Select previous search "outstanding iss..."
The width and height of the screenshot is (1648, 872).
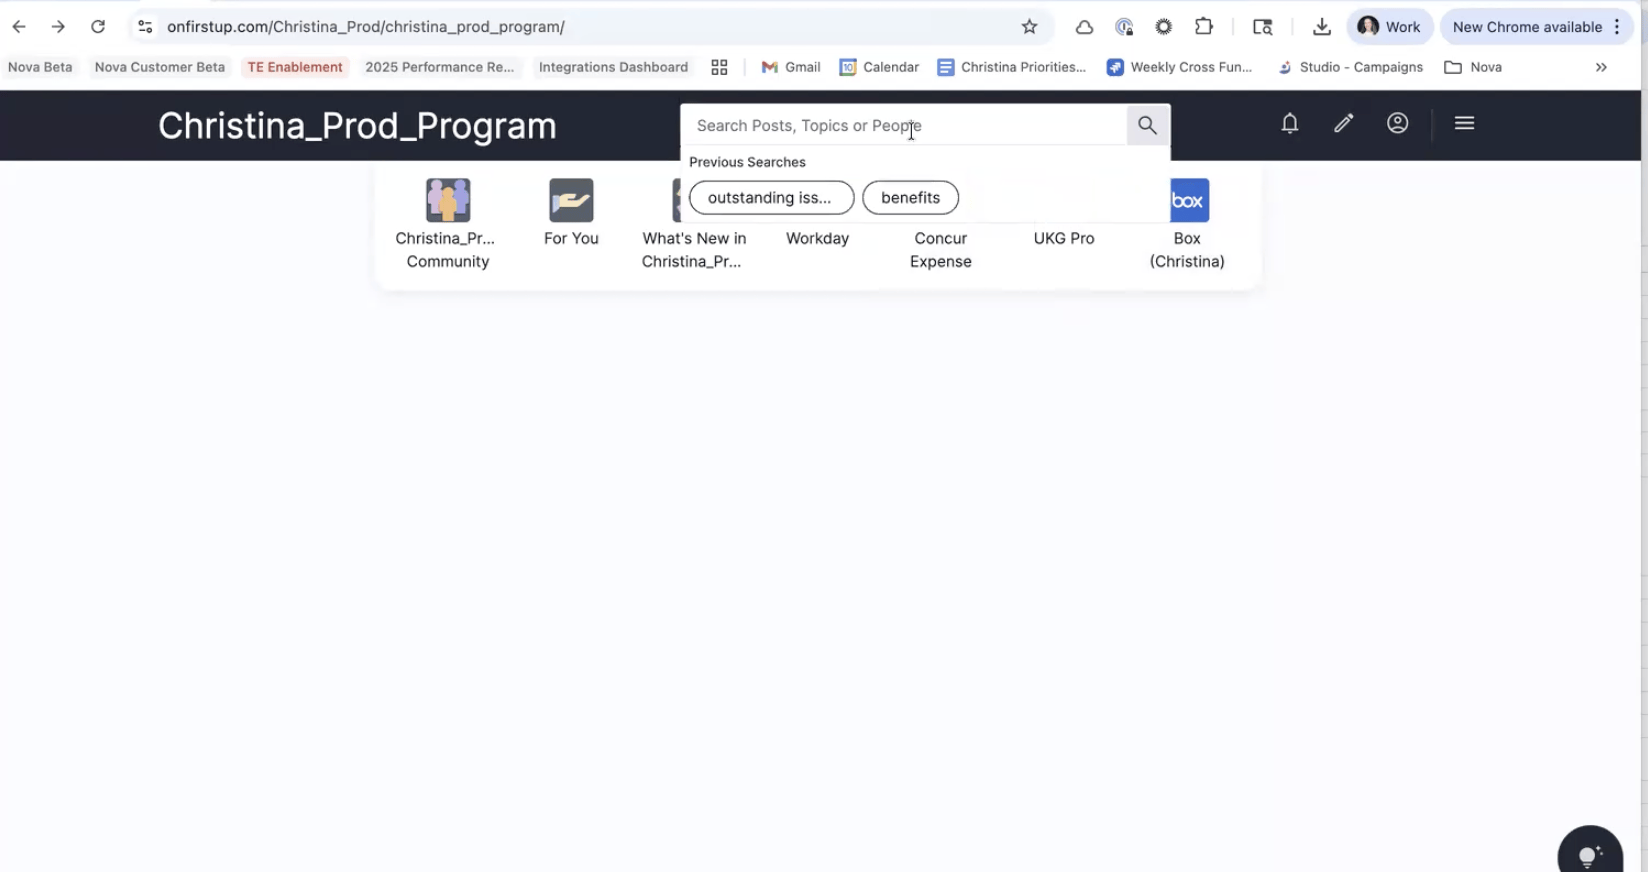pyautogui.click(x=771, y=198)
